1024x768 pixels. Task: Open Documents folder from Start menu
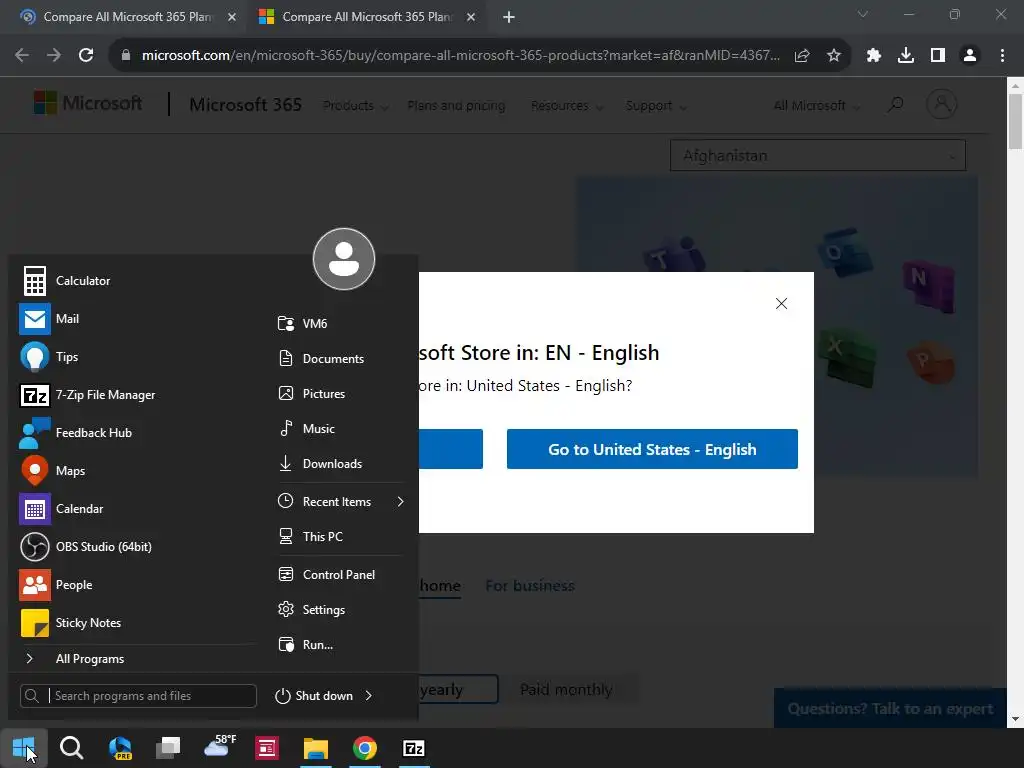point(321,359)
